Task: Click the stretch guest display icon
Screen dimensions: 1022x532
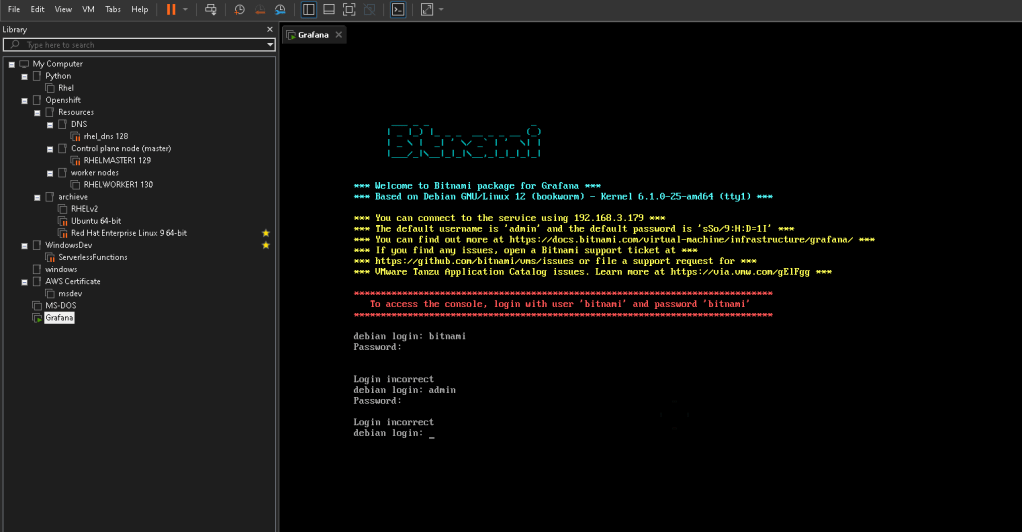Action: pos(427,10)
